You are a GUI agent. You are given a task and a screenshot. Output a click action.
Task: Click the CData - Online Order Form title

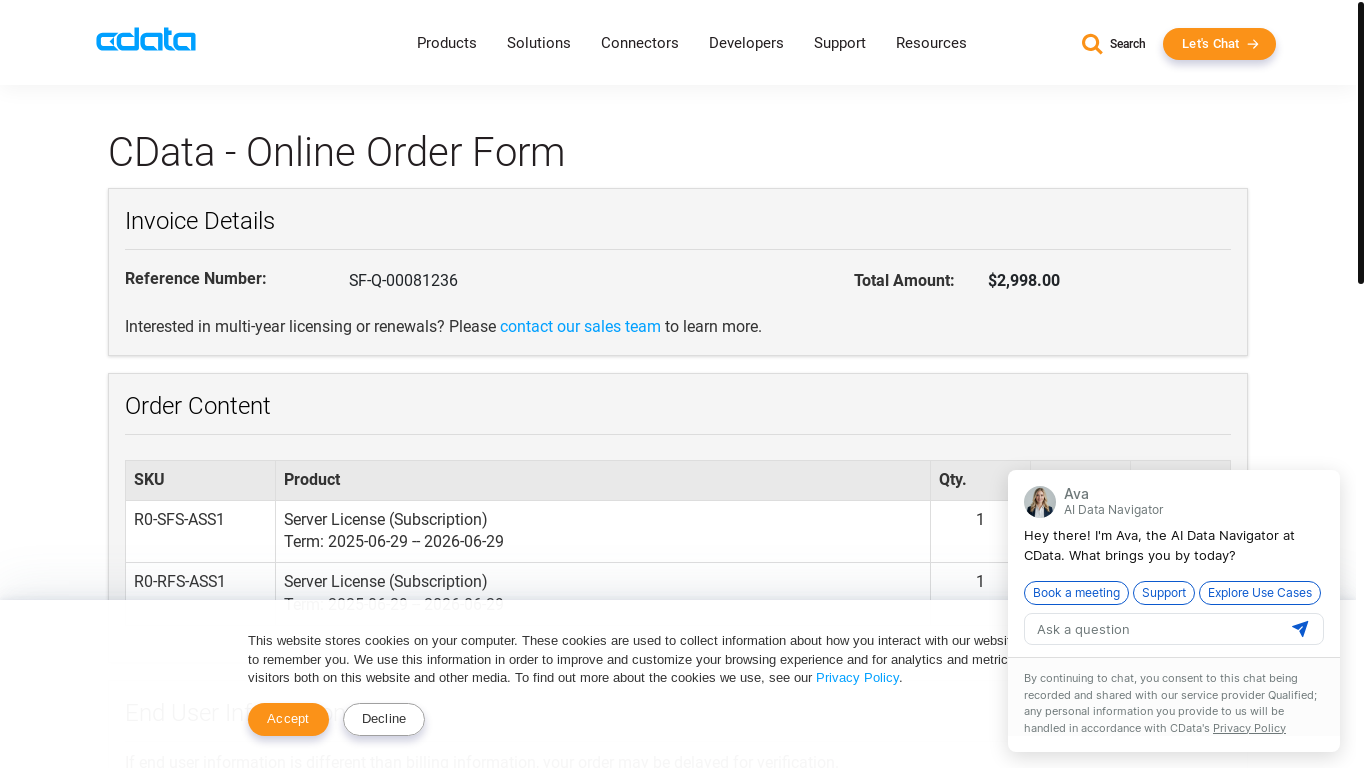tap(336, 152)
